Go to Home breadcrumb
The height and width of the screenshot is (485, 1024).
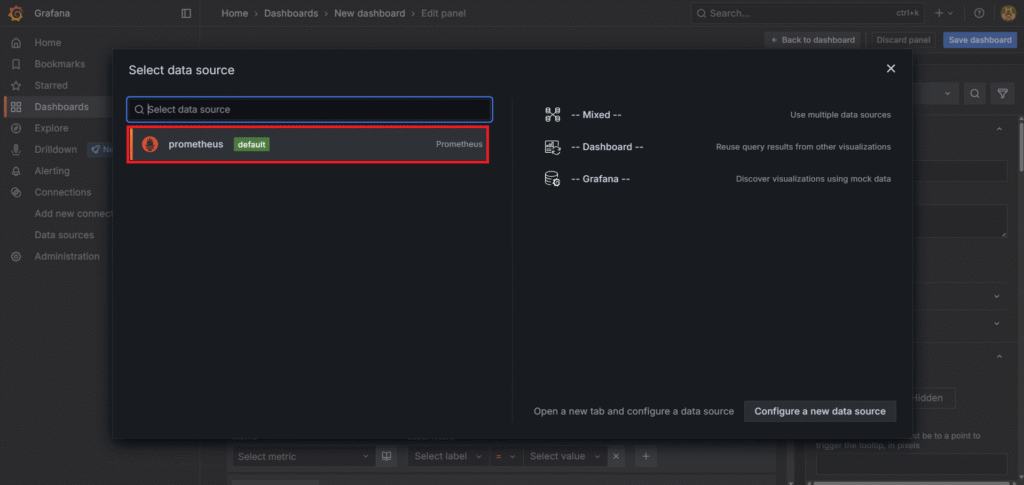234,13
